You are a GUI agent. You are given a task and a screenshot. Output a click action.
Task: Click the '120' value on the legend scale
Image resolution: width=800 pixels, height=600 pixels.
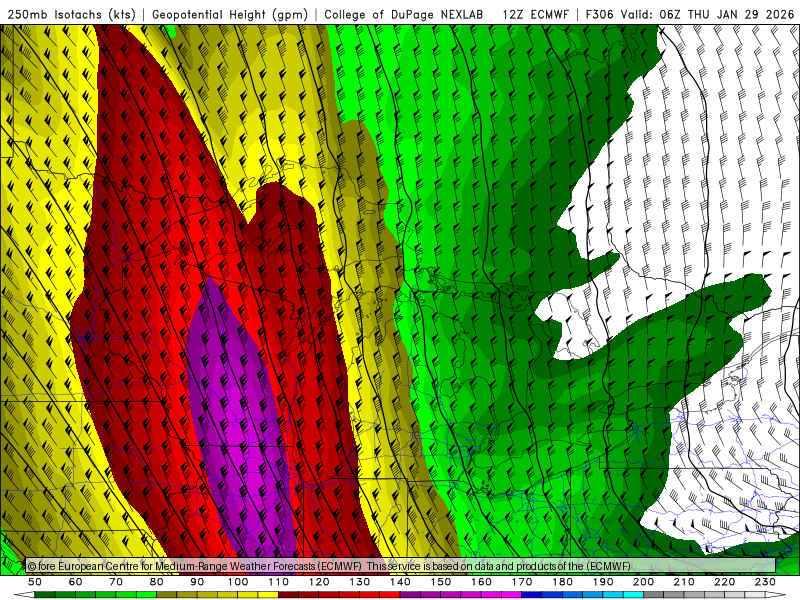(x=319, y=582)
